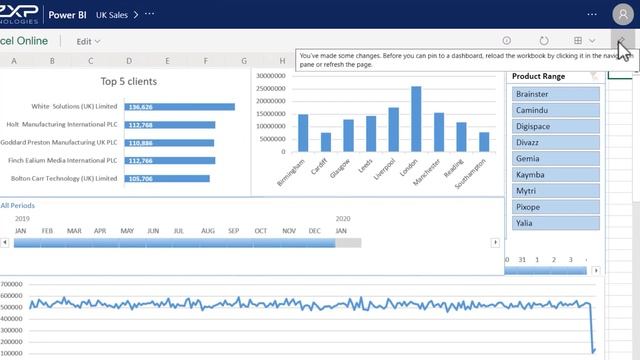Select Mytri in Product Range slicer
The width and height of the screenshot is (640, 360).
[x=556, y=191]
